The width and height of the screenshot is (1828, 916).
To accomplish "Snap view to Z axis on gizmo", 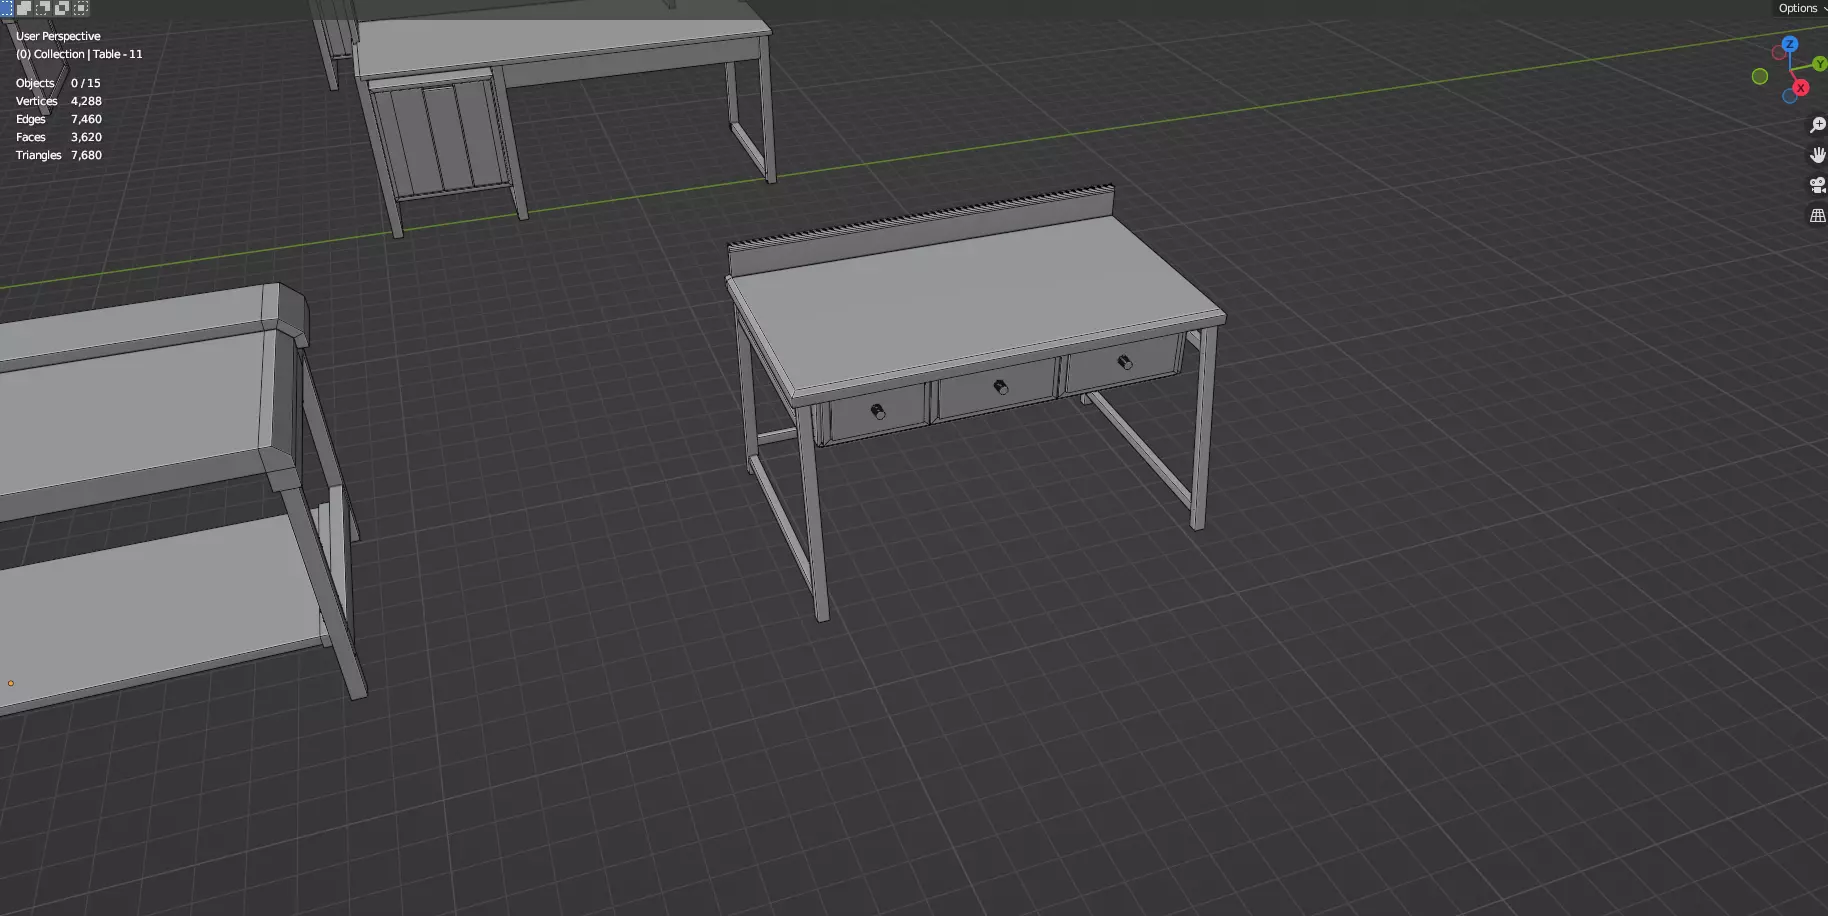I will [1790, 44].
